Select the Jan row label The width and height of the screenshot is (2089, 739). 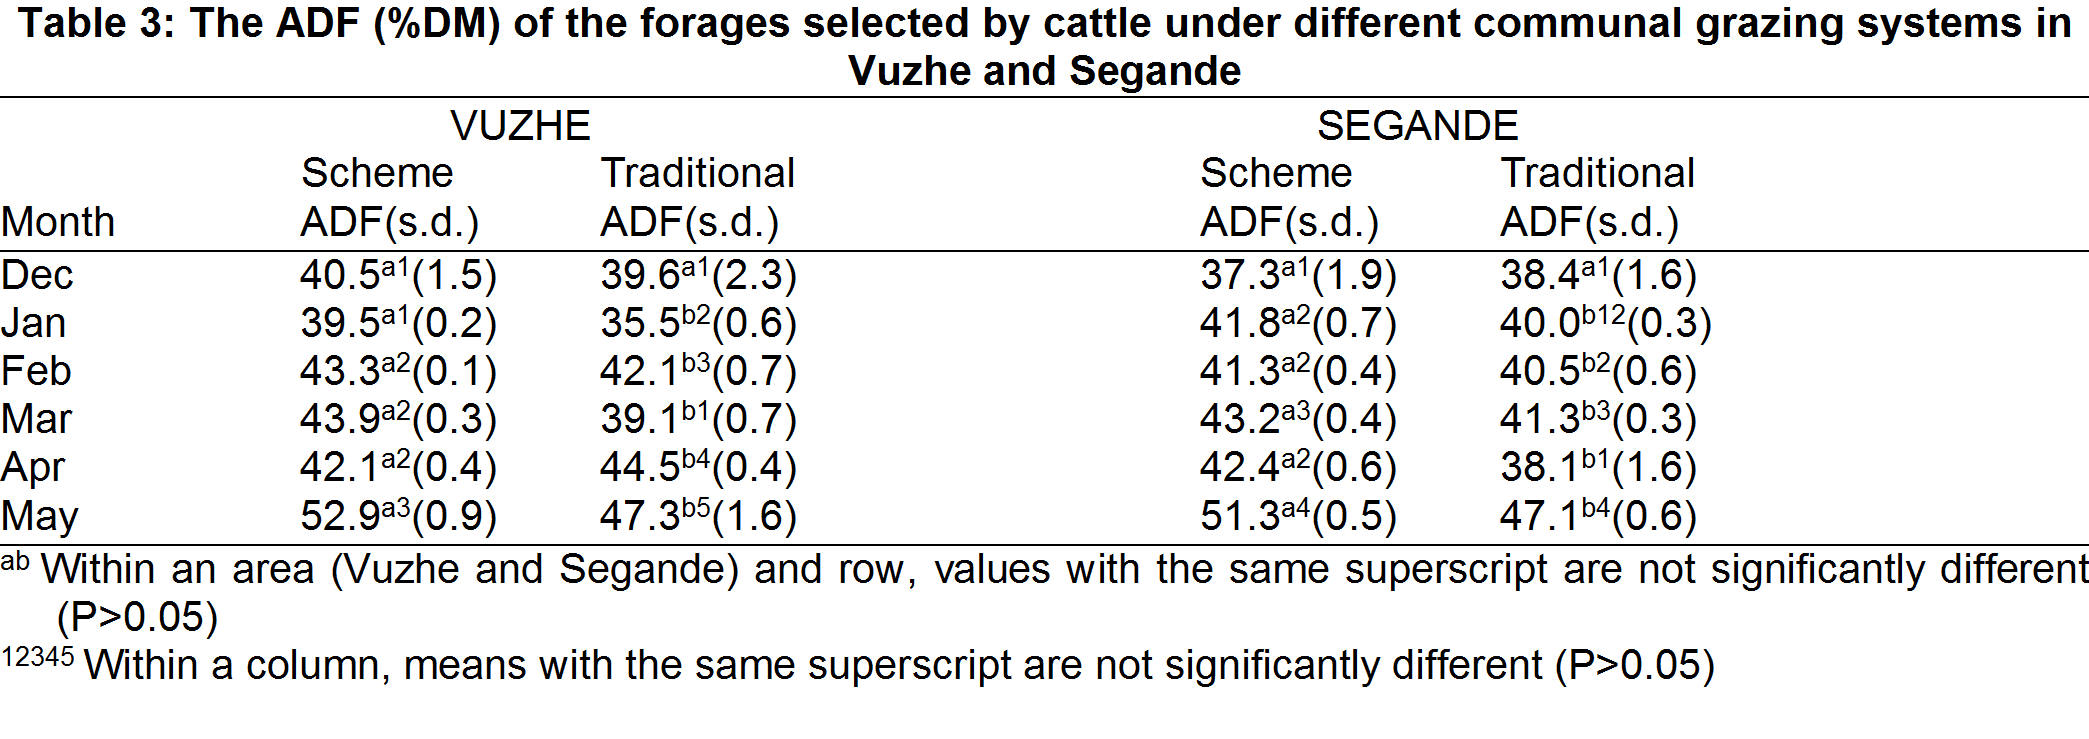34,323
